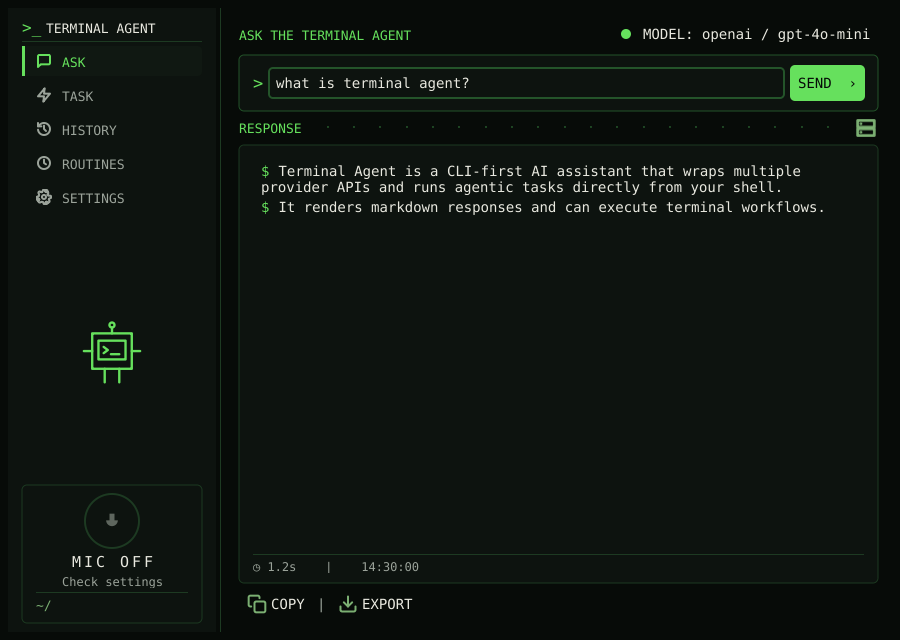Image resolution: width=900 pixels, height=640 pixels.
Task: Click the green model status indicator dot
Action: [x=626, y=34]
